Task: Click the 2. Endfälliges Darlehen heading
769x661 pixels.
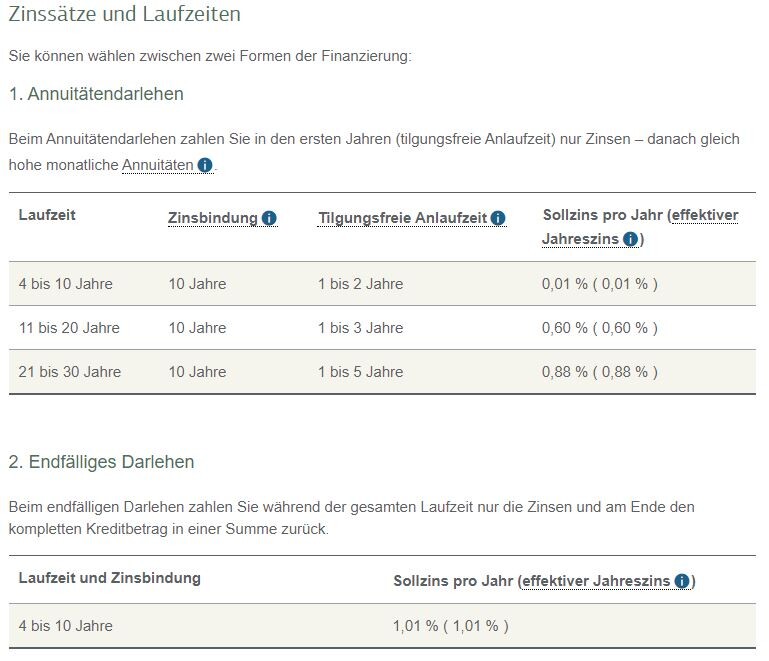Action: [x=101, y=462]
